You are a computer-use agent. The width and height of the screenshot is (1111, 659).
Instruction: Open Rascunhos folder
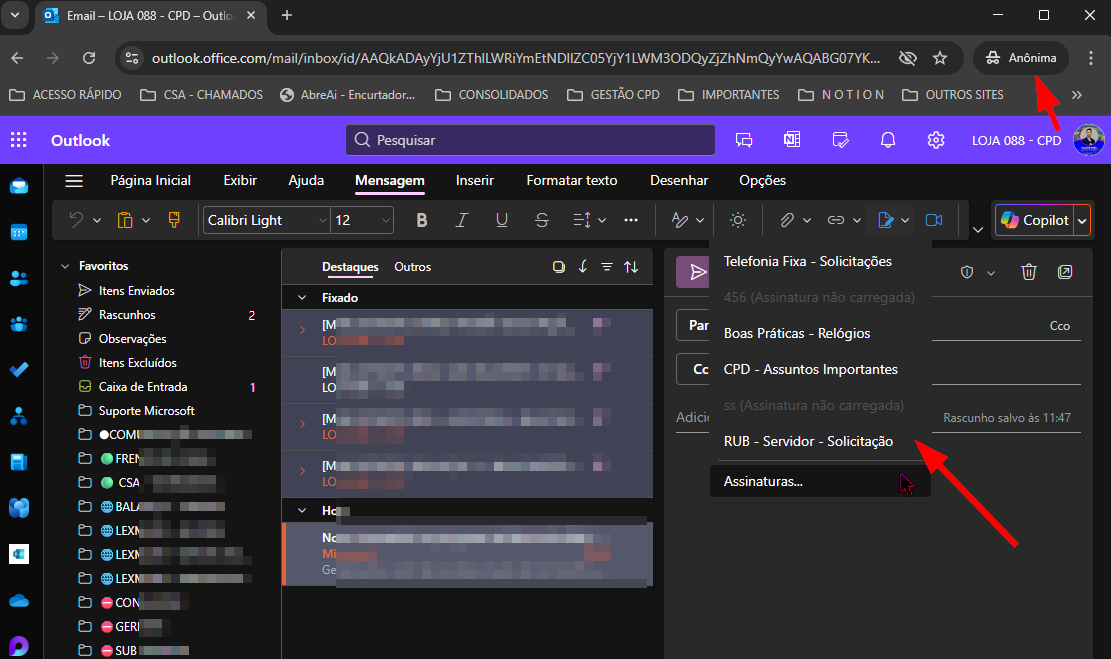127,315
